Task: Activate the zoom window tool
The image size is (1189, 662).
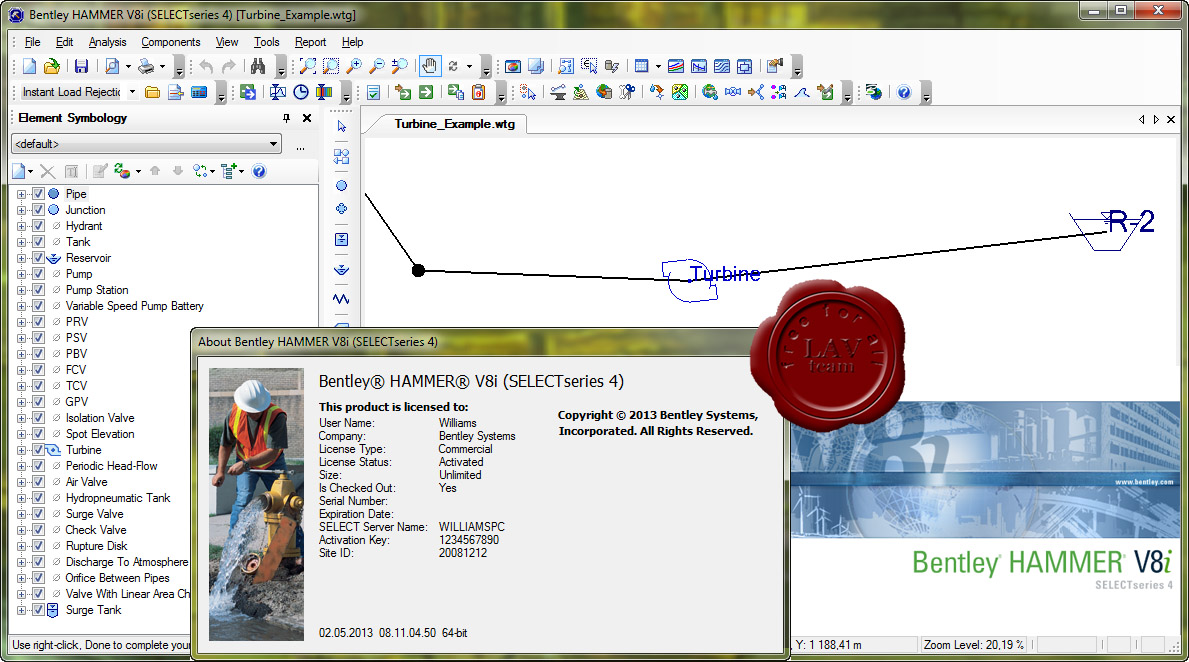Action: coord(331,67)
